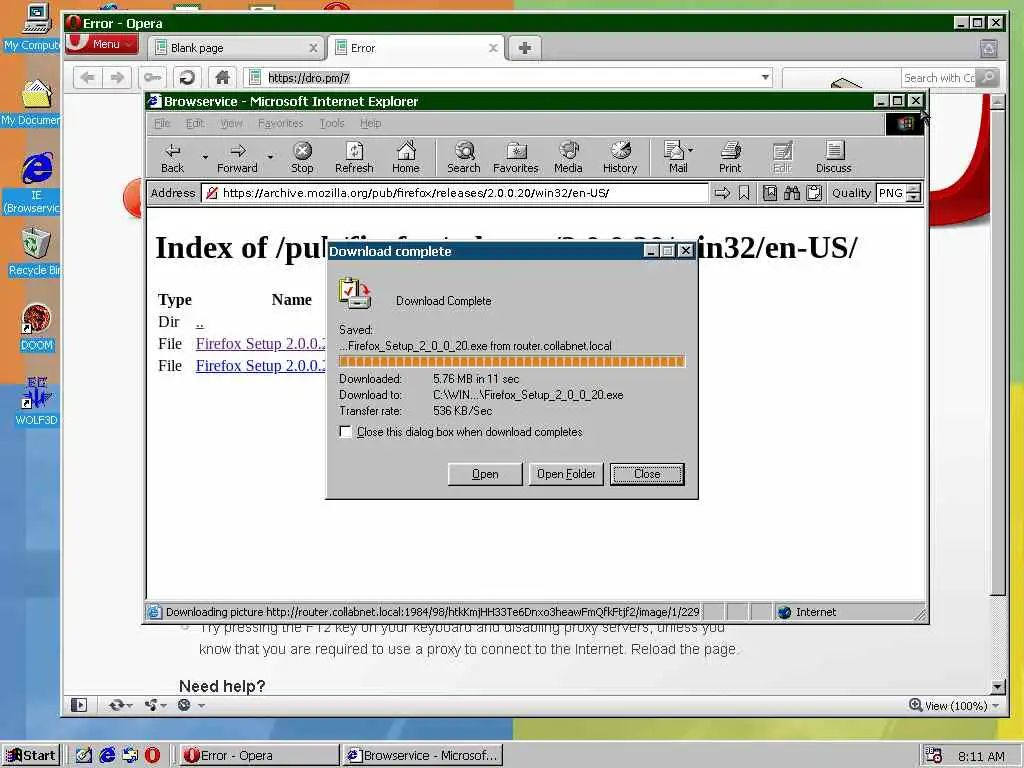Click the bookmark icon beside the Go arrow
Screen dimensions: 1024x768
[744, 193]
